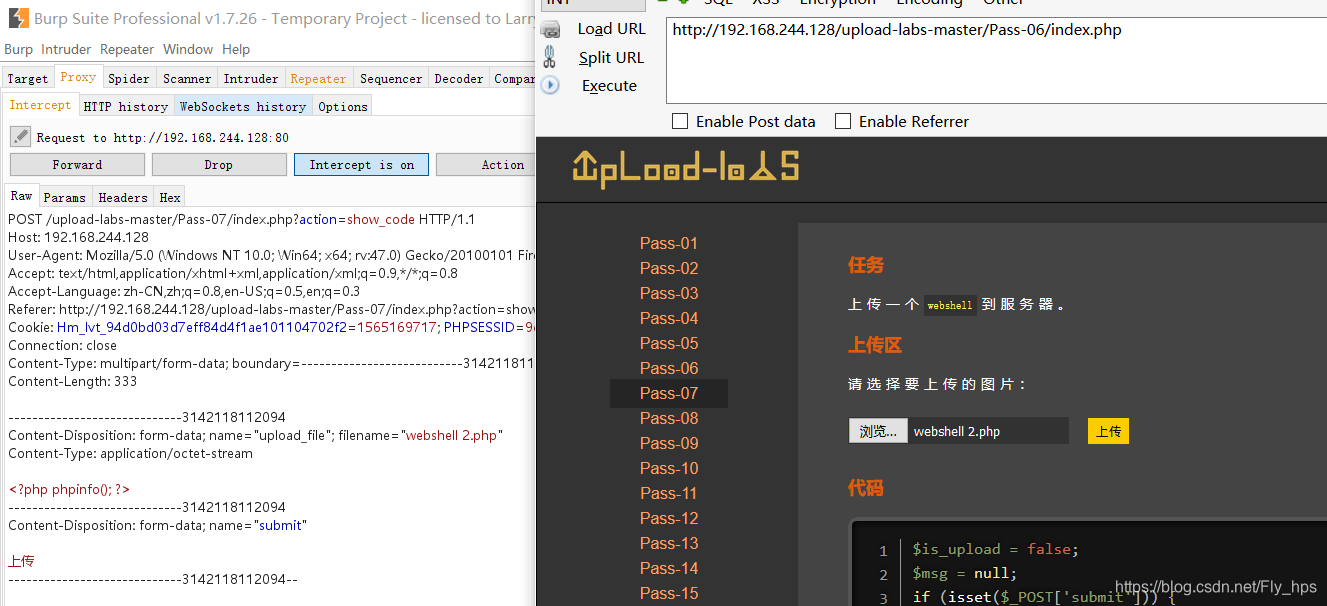Click the Content-Length: 333 header line
1327x606 pixels.
(73, 381)
